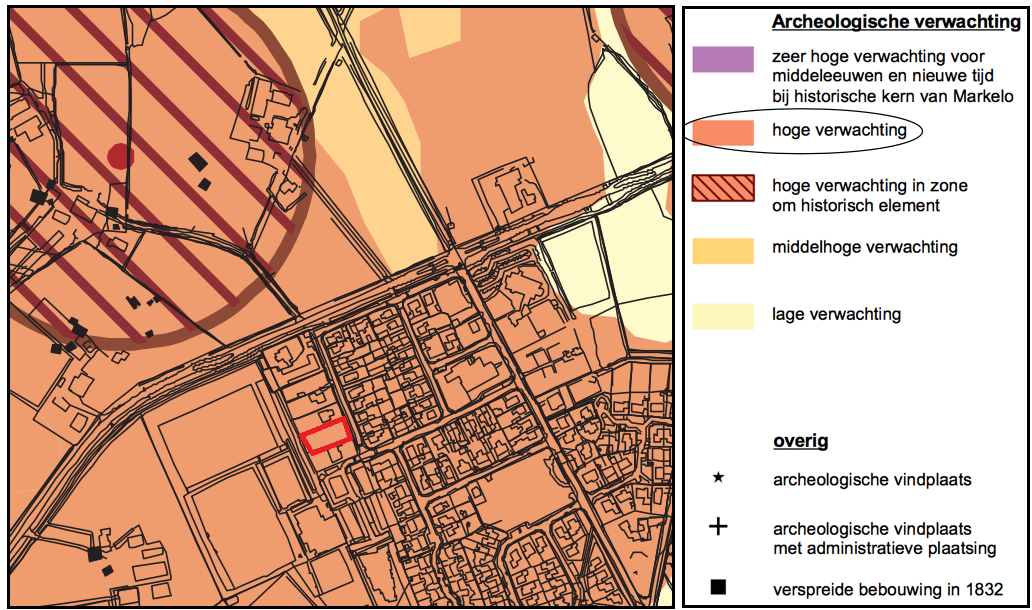Click 'bij historische kern van Markelo' text
Screen dimensions: 1032x610
coord(893,96)
